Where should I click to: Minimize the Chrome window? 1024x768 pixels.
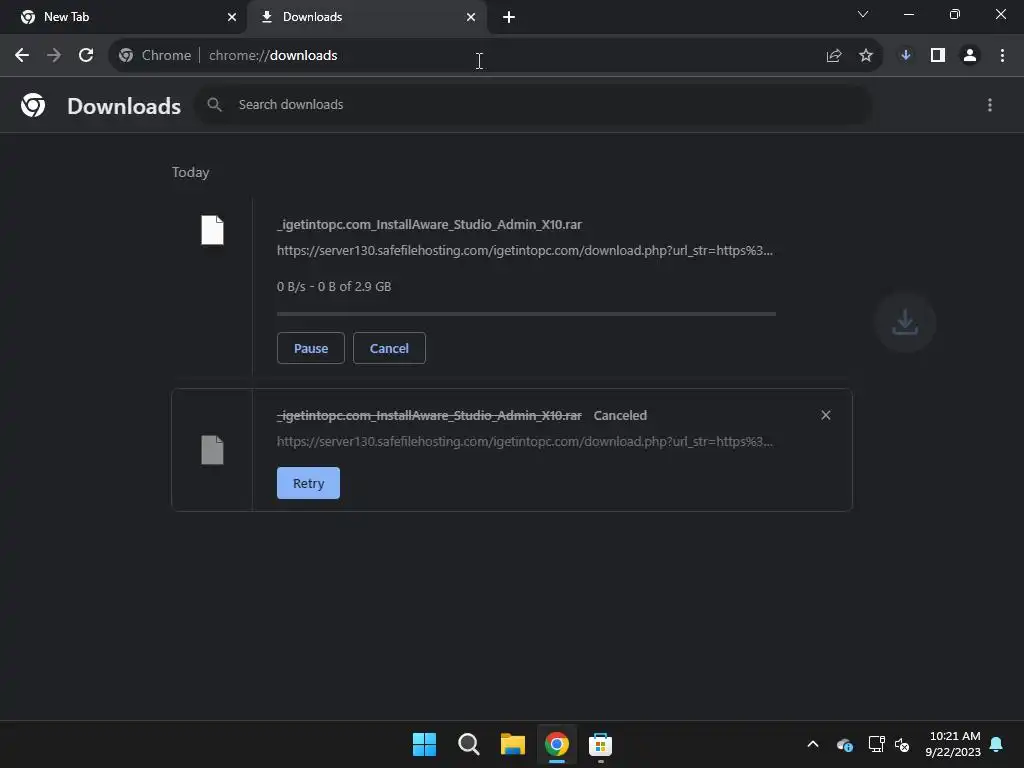[x=908, y=14]
